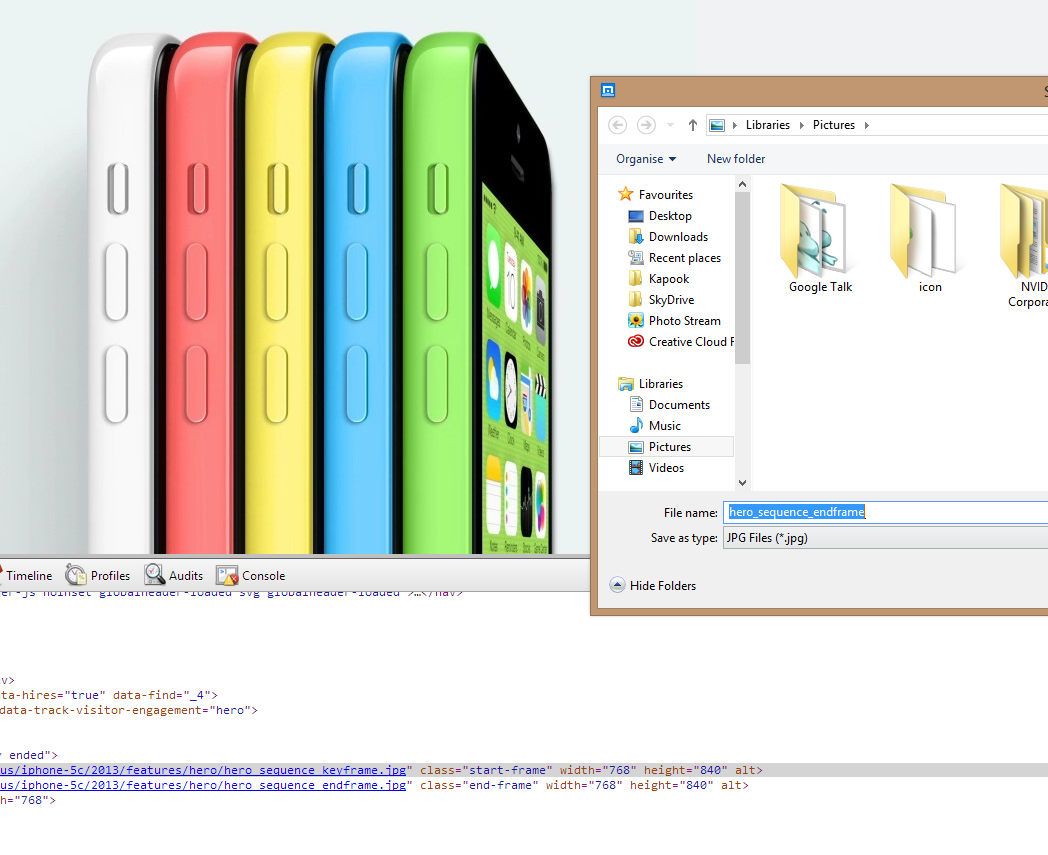Open the Audits tab

coord(174,576)
